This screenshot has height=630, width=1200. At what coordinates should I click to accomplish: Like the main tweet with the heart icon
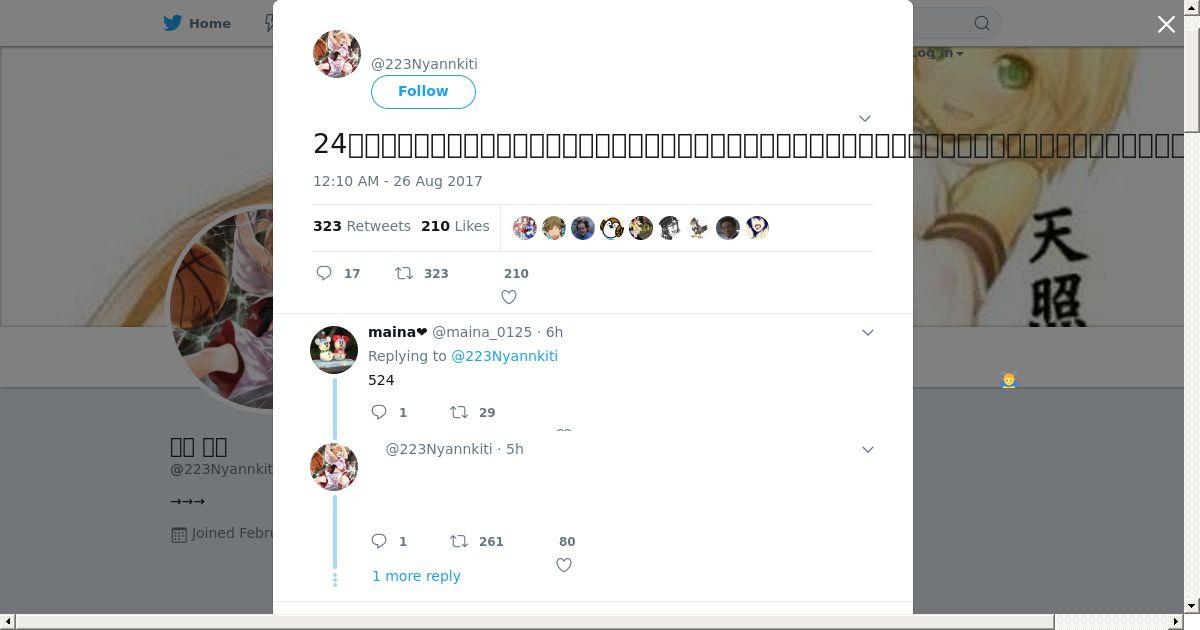pos(509,297)
